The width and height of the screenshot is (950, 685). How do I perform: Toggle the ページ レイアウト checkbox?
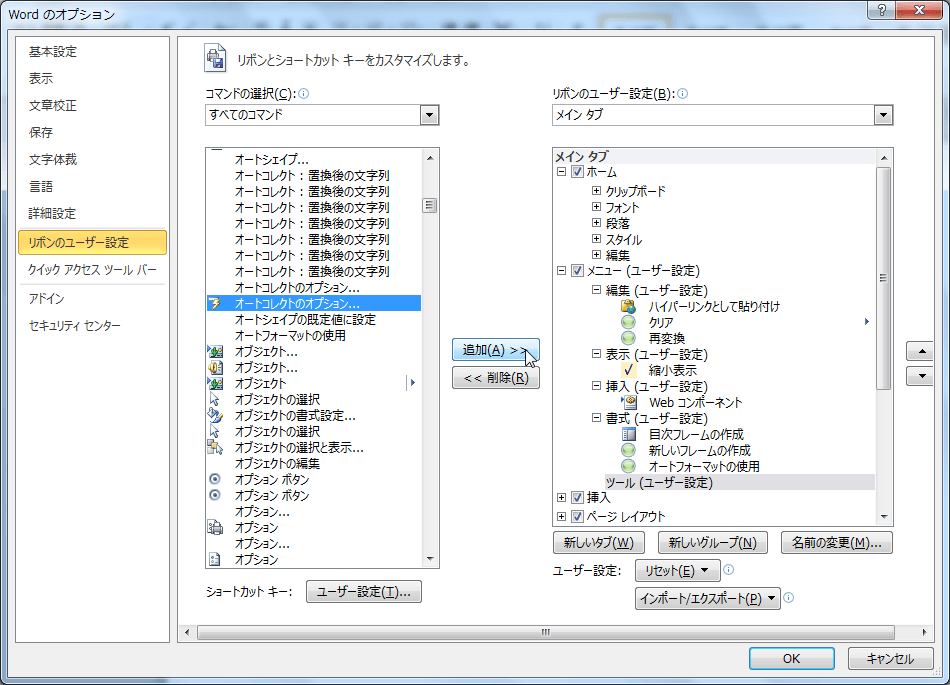(x=577, y=517)
